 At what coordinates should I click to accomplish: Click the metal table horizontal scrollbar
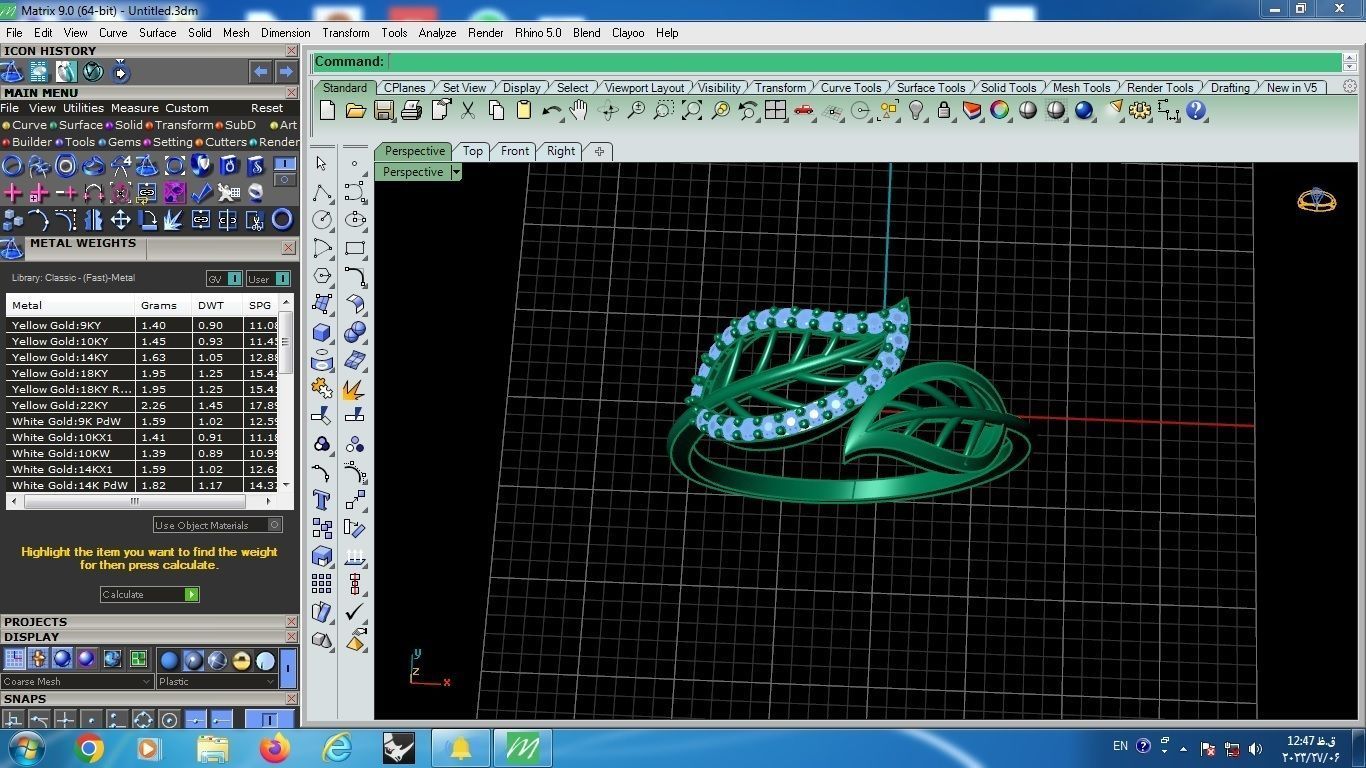(142, 501)
